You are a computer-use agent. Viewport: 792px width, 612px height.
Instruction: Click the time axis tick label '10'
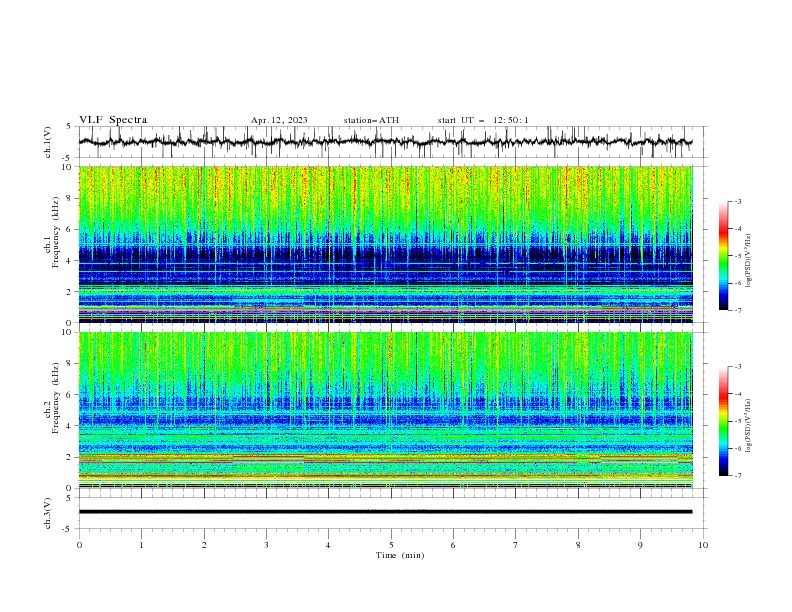(x=703, y=545)
